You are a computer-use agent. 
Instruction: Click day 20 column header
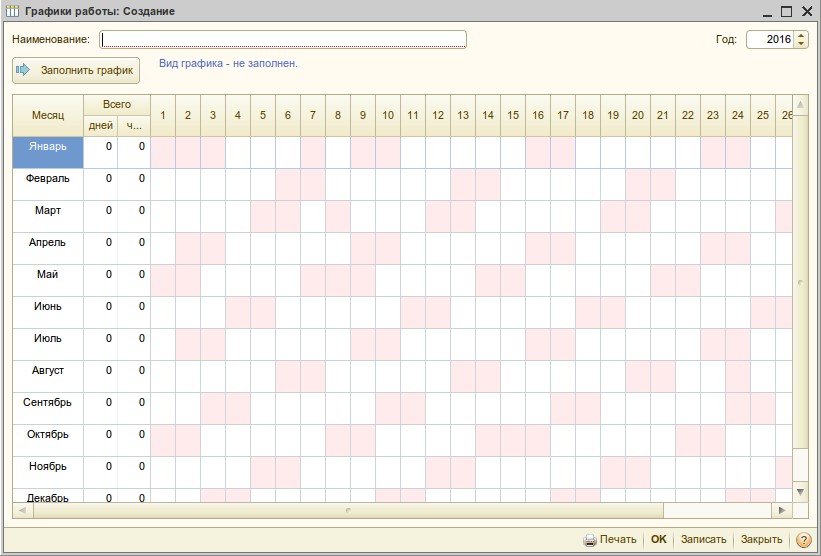638,115
